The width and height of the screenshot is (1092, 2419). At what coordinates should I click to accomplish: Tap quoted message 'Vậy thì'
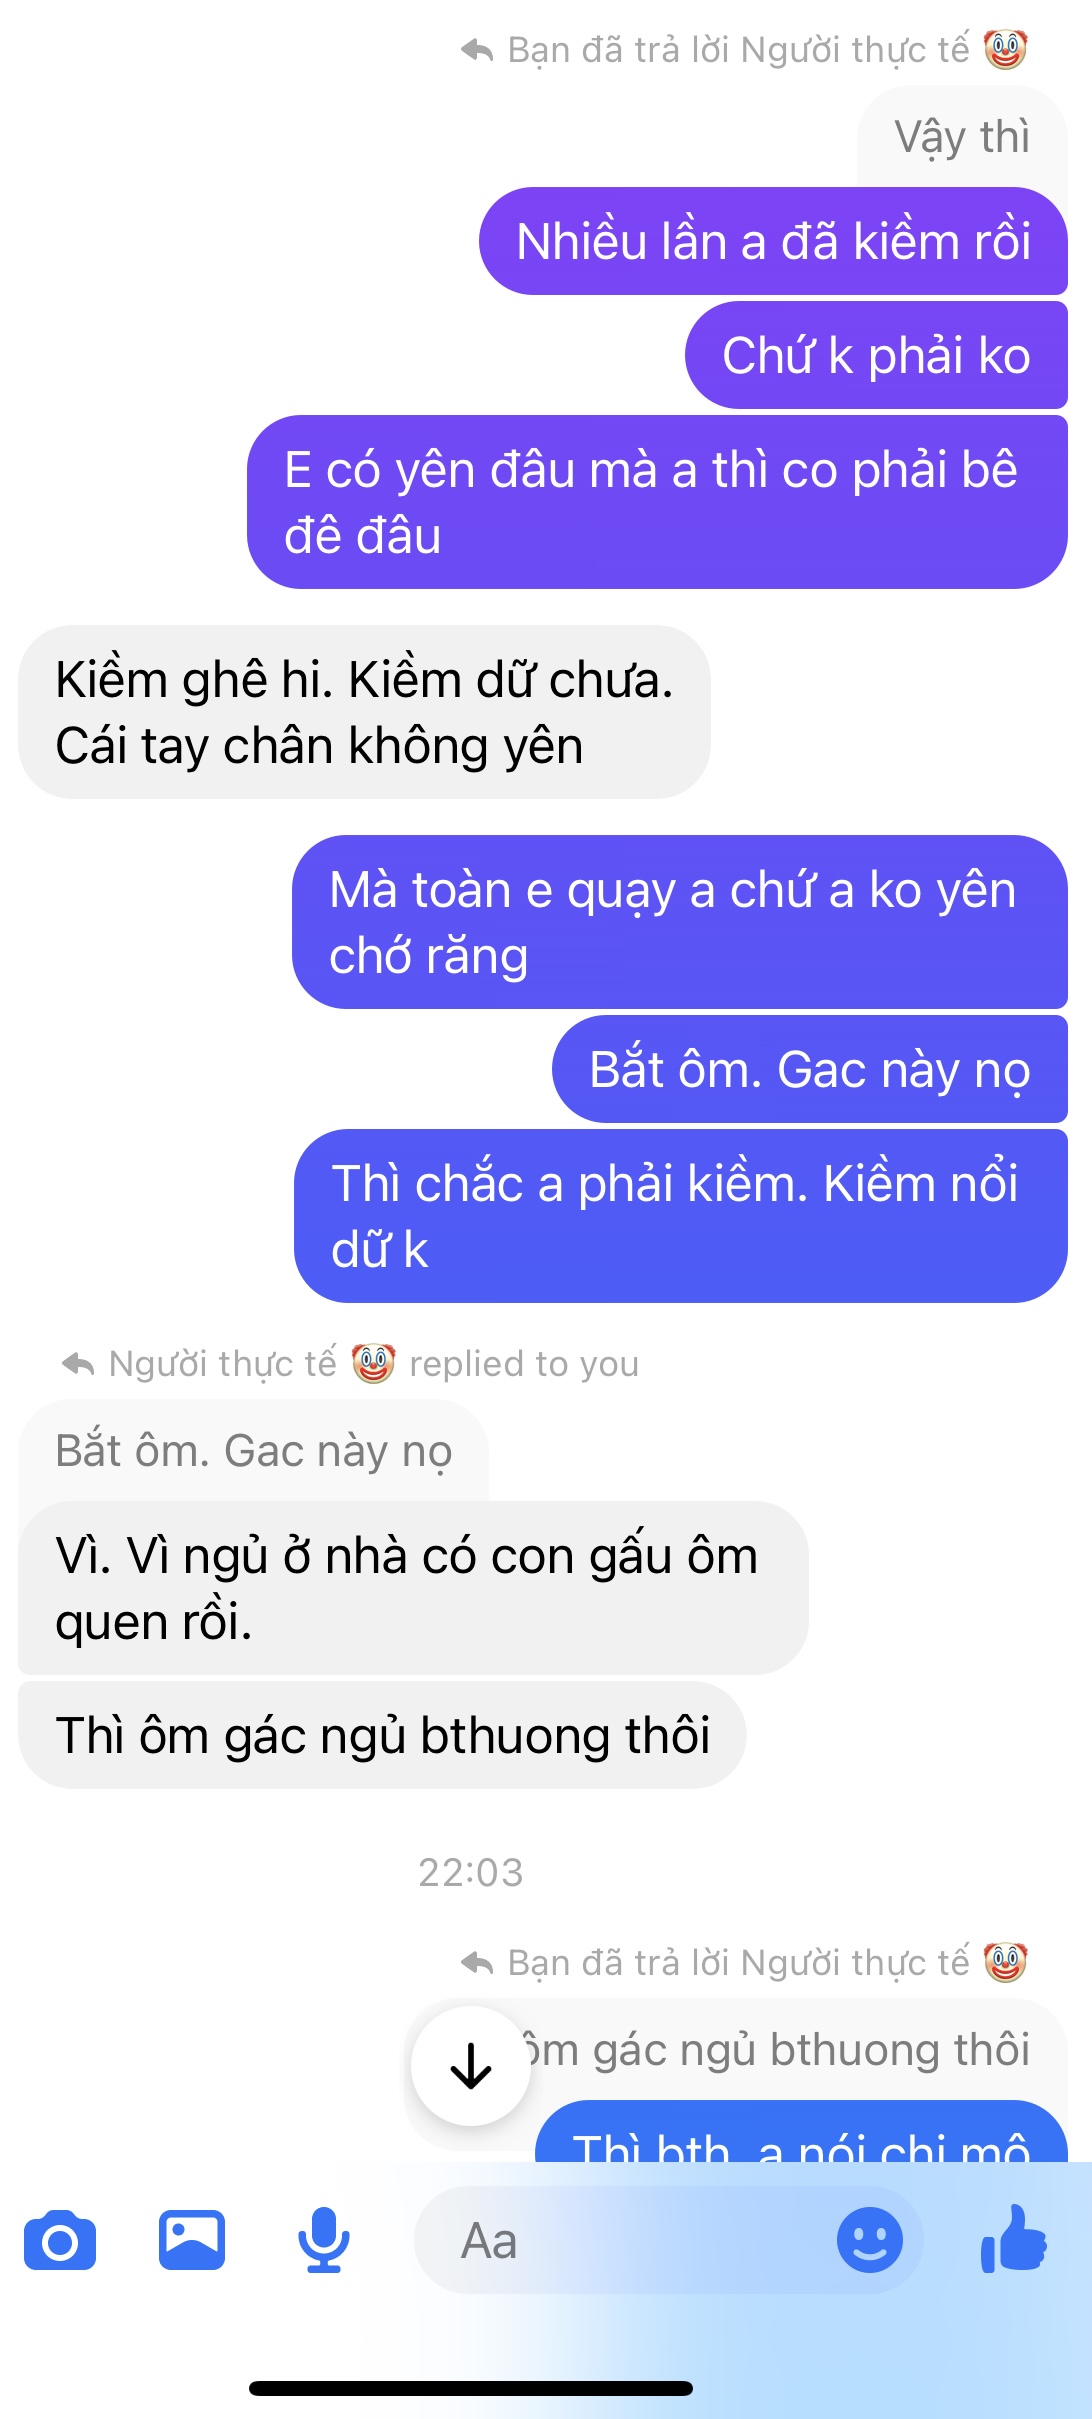[962, 137]
